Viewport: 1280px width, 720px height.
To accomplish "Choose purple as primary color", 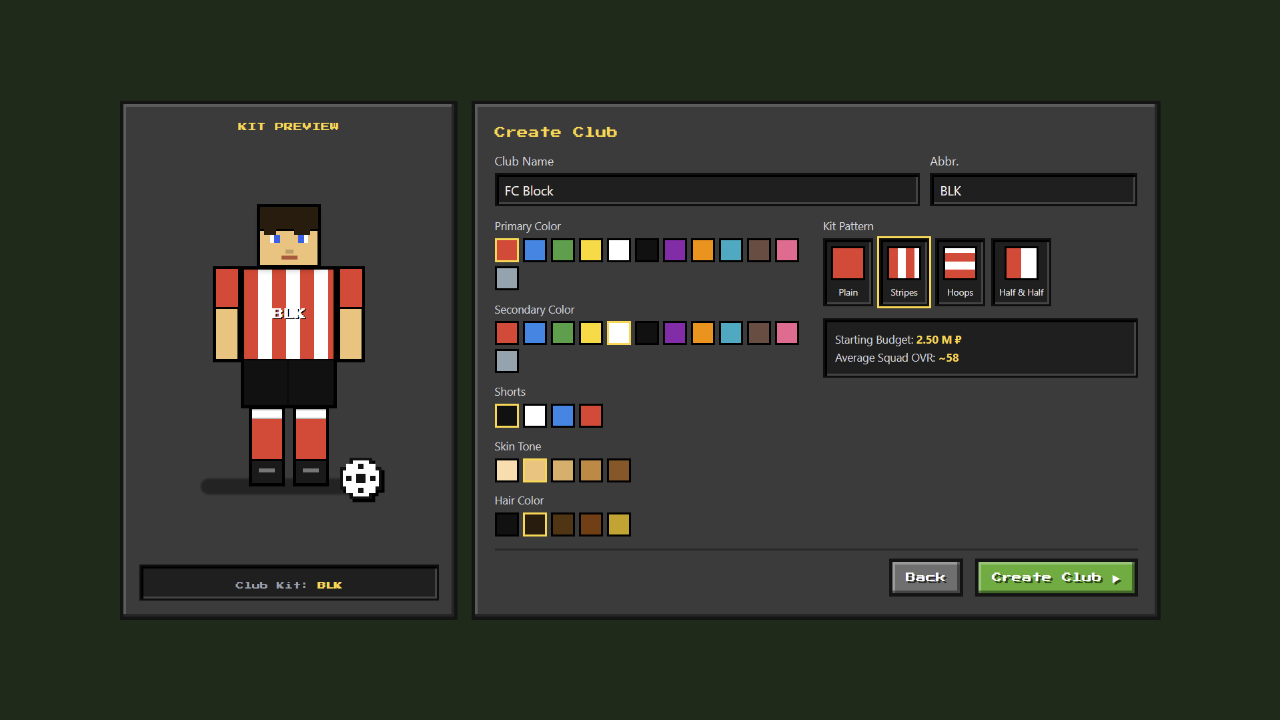I will tap(675, 250).
